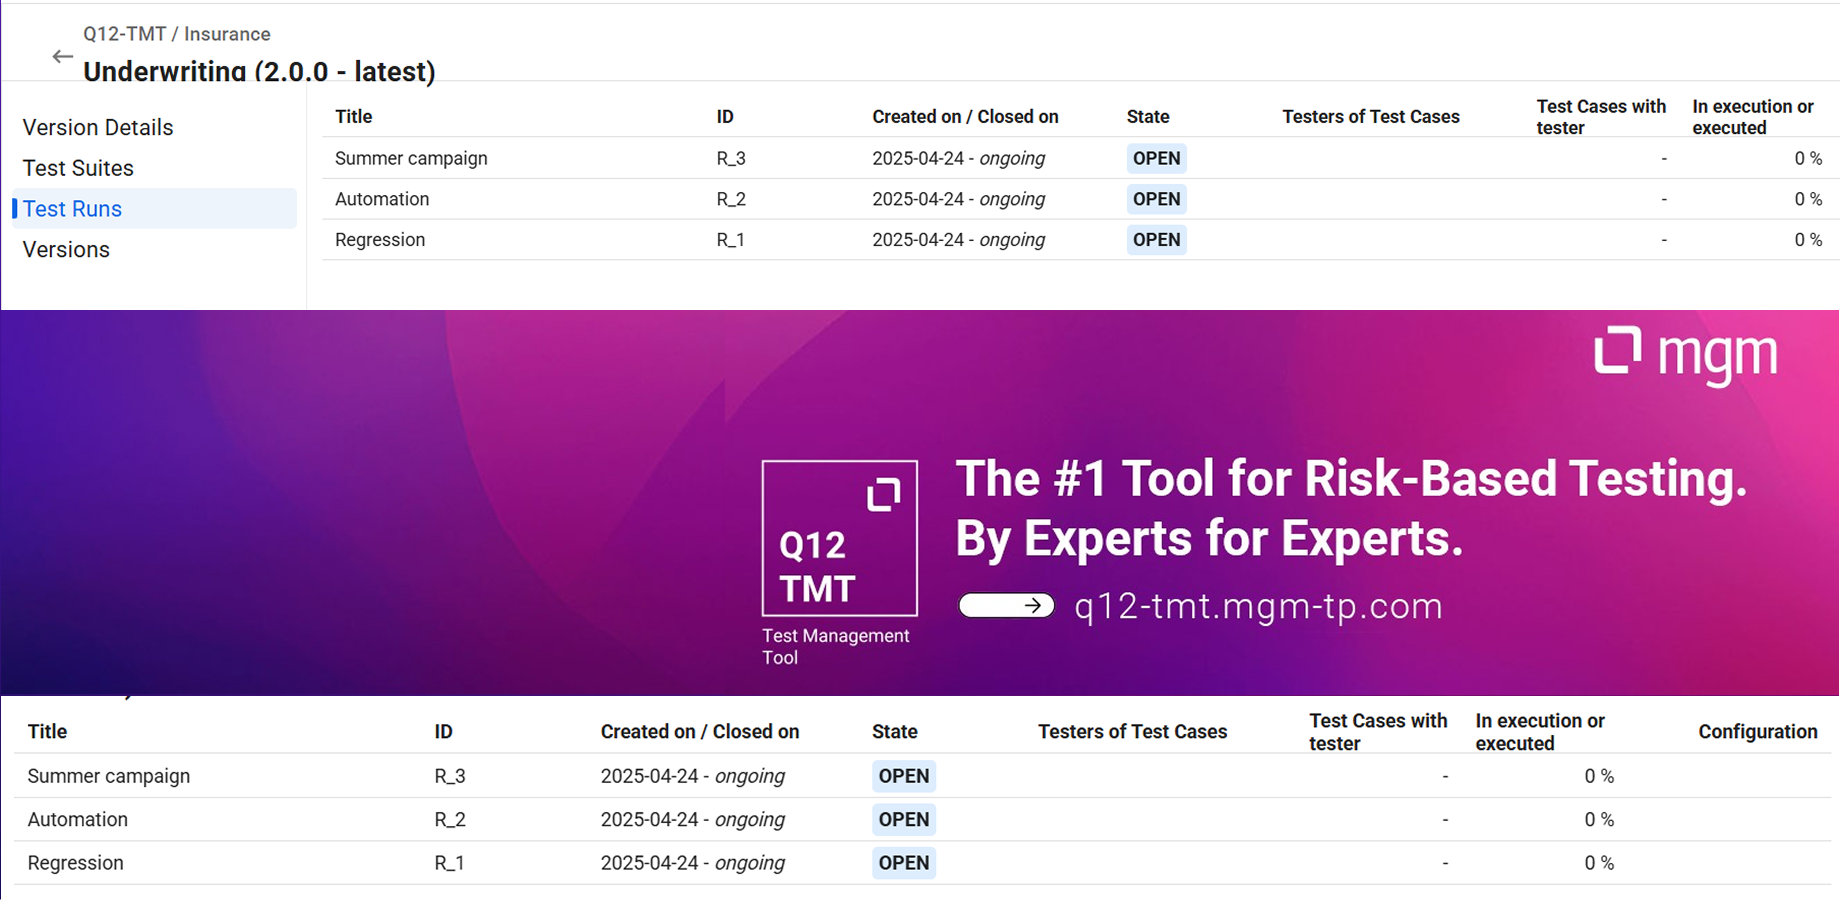Open Summer campaign run in lower table

pos(109,776)
